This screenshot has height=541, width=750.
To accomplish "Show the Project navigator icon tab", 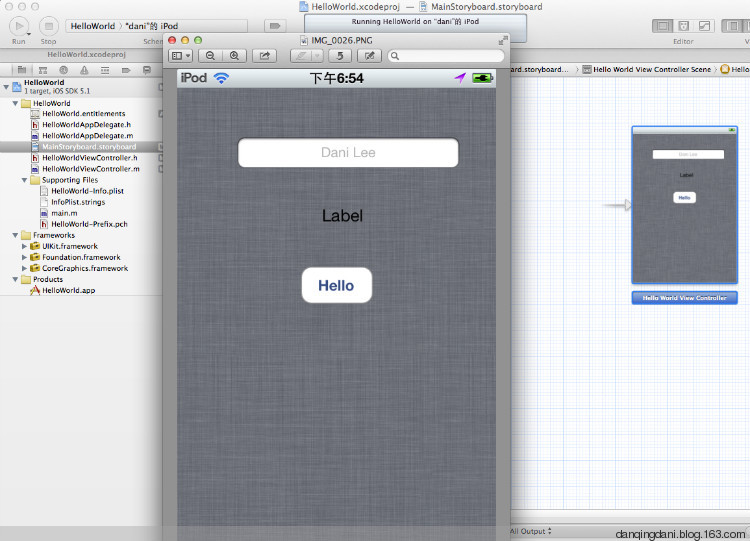I will 22,70.
